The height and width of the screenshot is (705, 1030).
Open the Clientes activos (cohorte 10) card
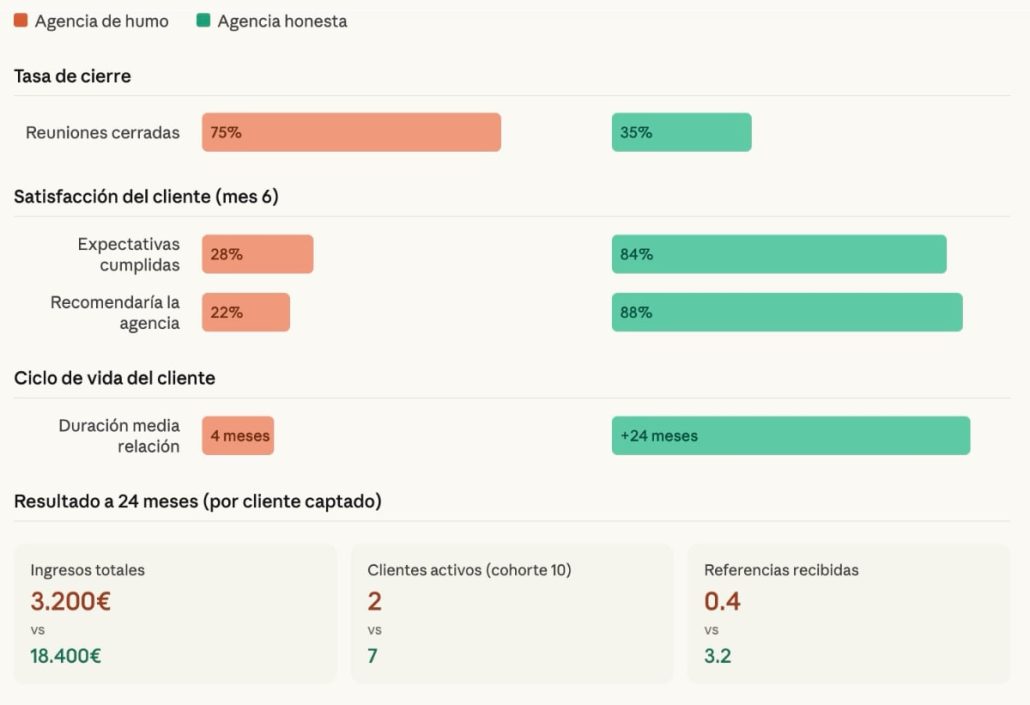[x=512, y=613]
